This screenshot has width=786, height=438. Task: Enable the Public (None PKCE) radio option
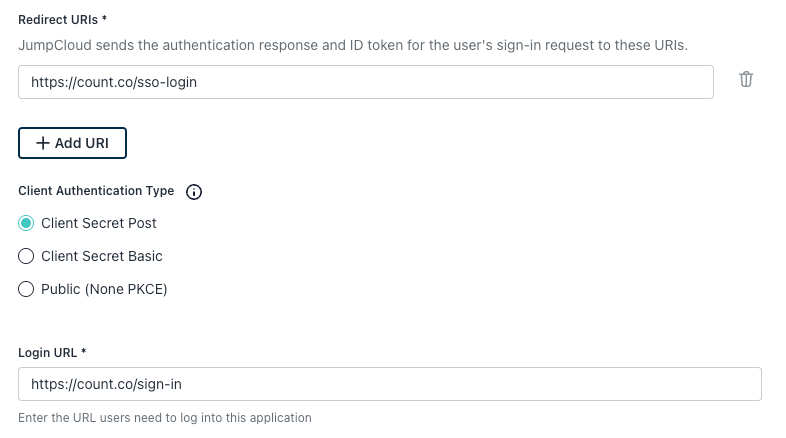tap(27, 289)
